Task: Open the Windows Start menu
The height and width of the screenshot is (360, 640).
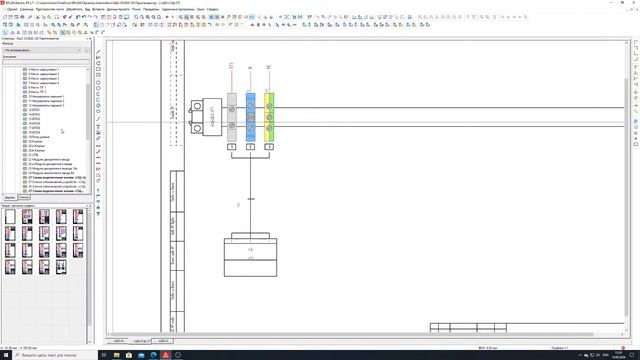Action: click(6, 355)
